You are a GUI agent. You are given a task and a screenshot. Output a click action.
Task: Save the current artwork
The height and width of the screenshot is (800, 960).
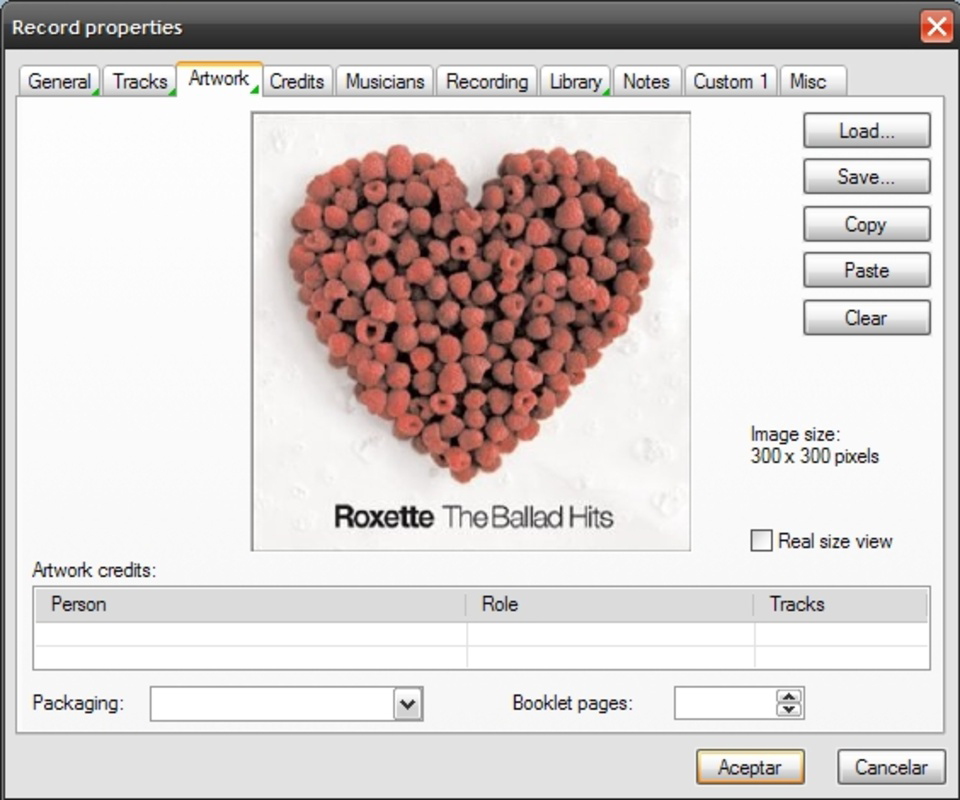[x=866, y=177]
